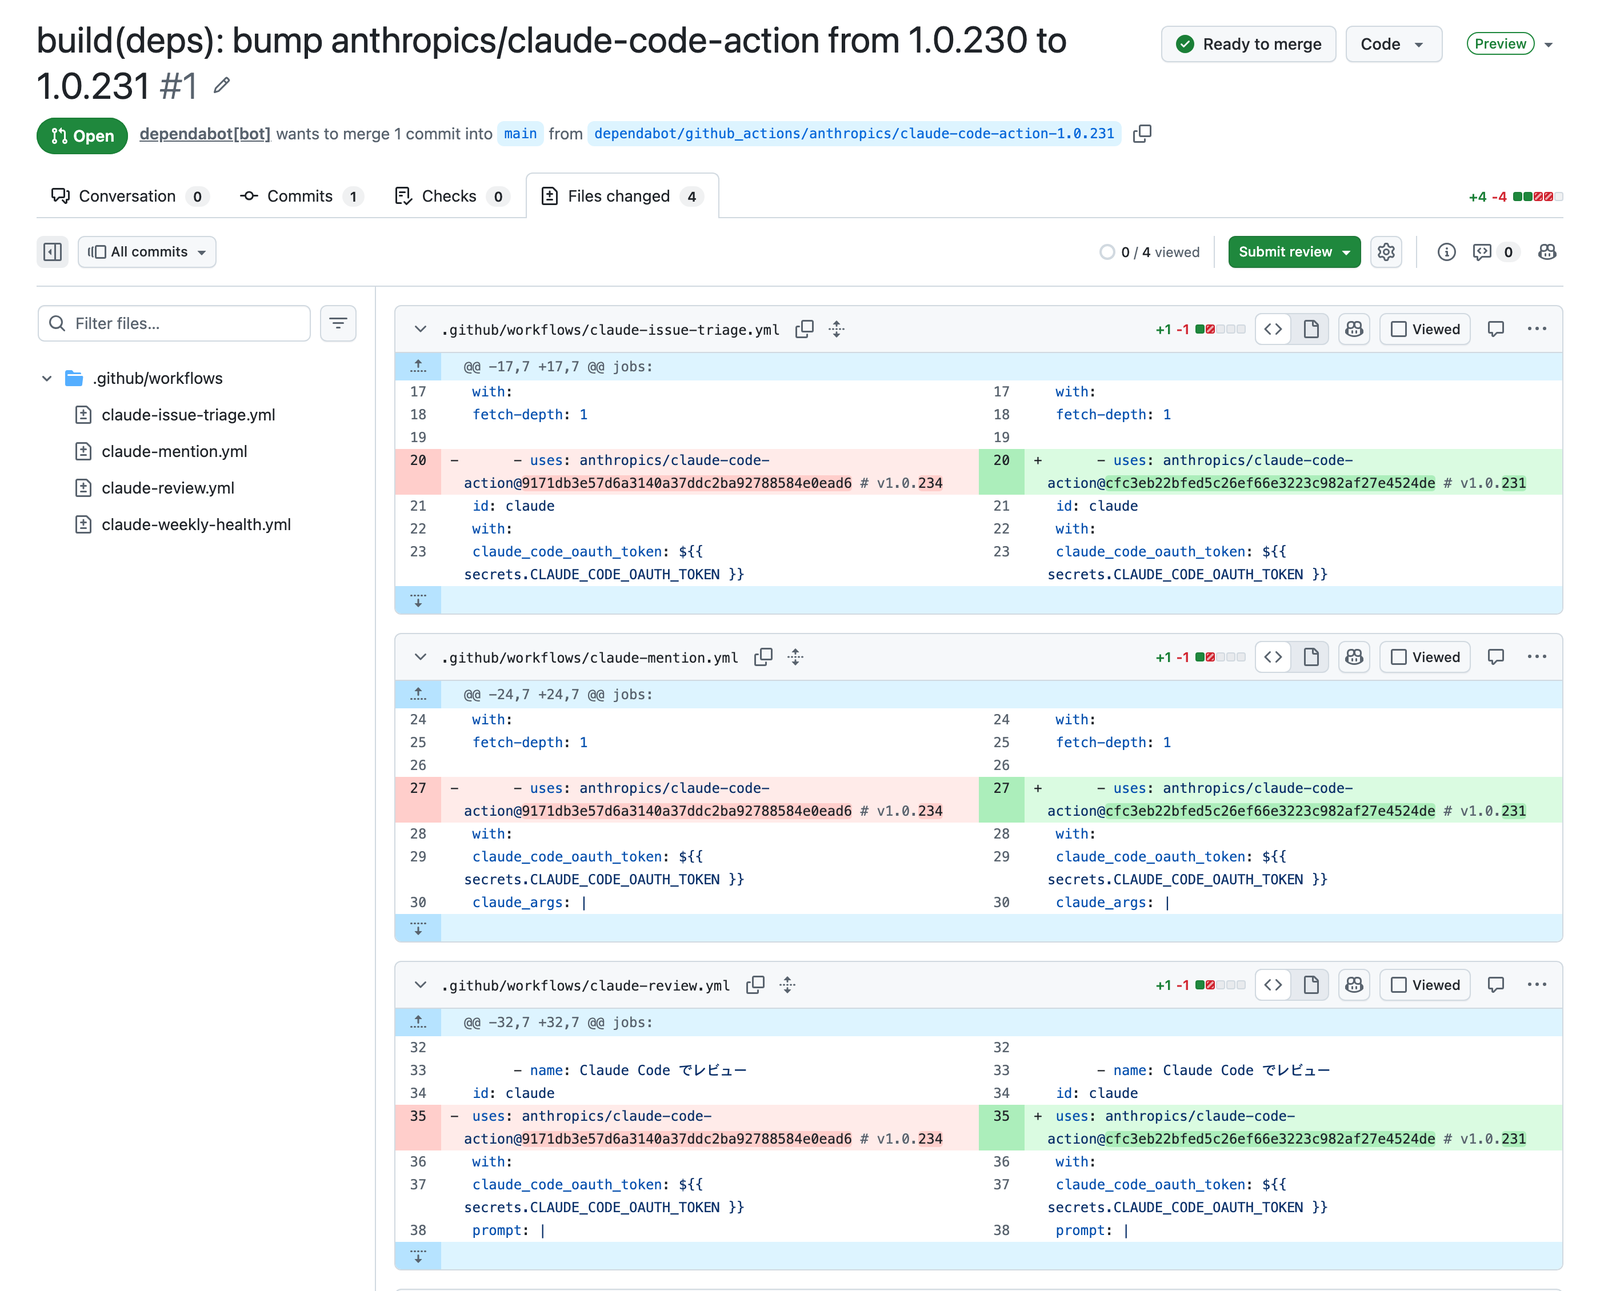The image size is (1600, 1291).
Task: Open the Copilot icon in the review toolbar
Action: 1547,252
